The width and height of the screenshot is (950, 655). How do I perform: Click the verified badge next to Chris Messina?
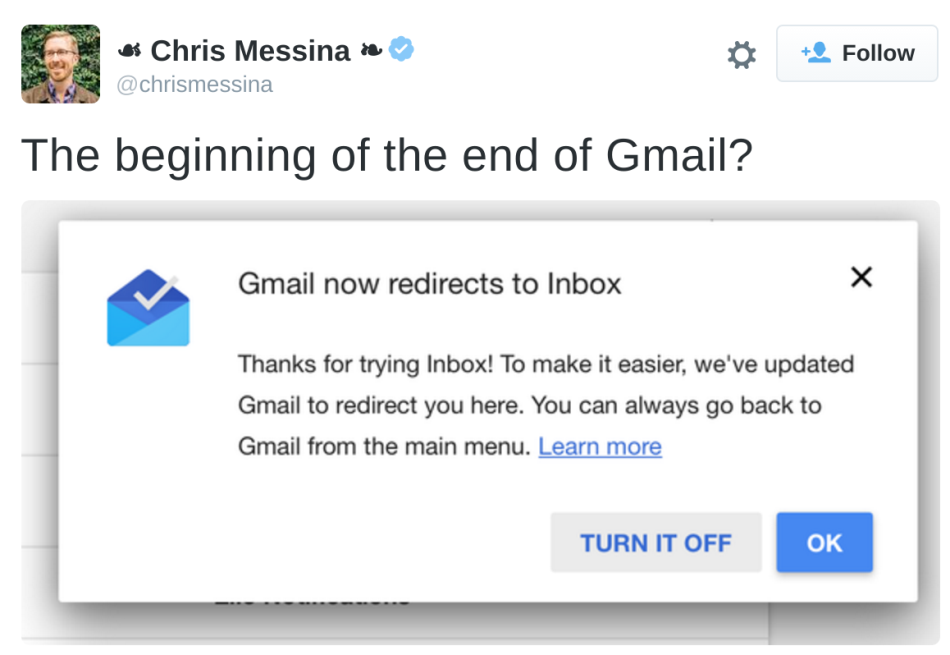[399, 48]
